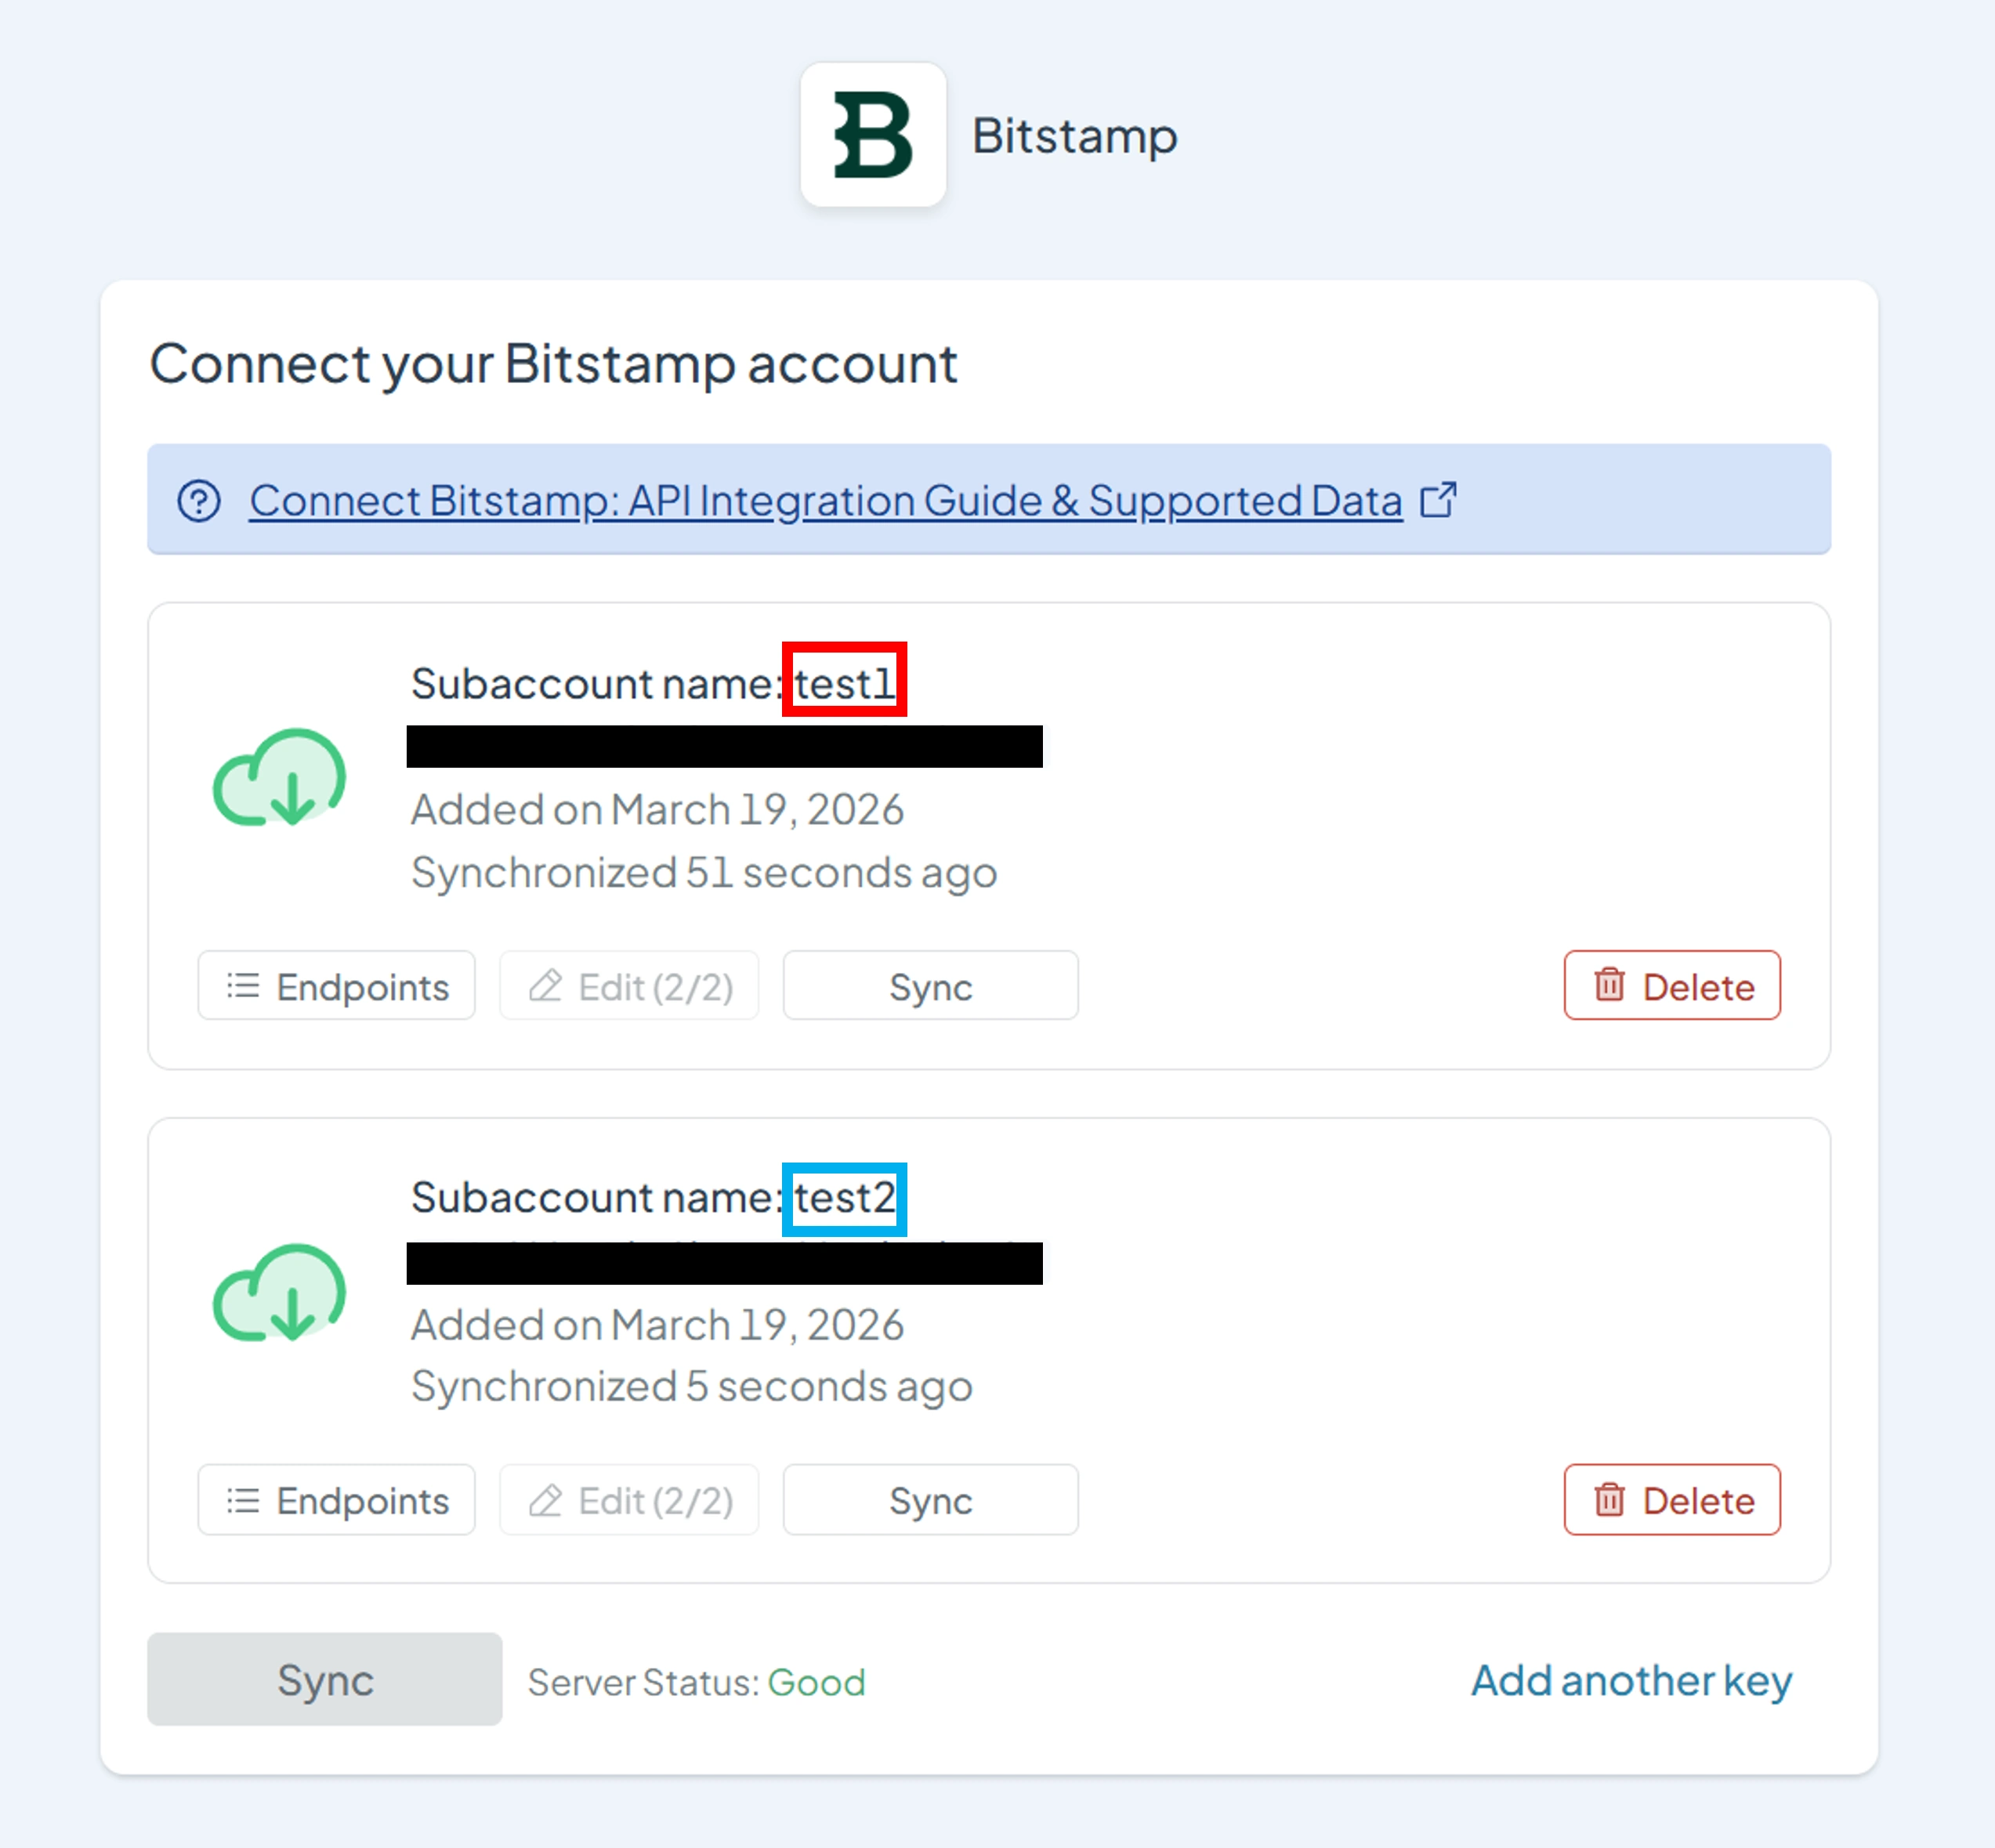Image resolution: width=1995 pixels, height=1848 pixels.
Task: Open the Connect Bitstamp API Integration Guide link
Action: pos(826,501)
